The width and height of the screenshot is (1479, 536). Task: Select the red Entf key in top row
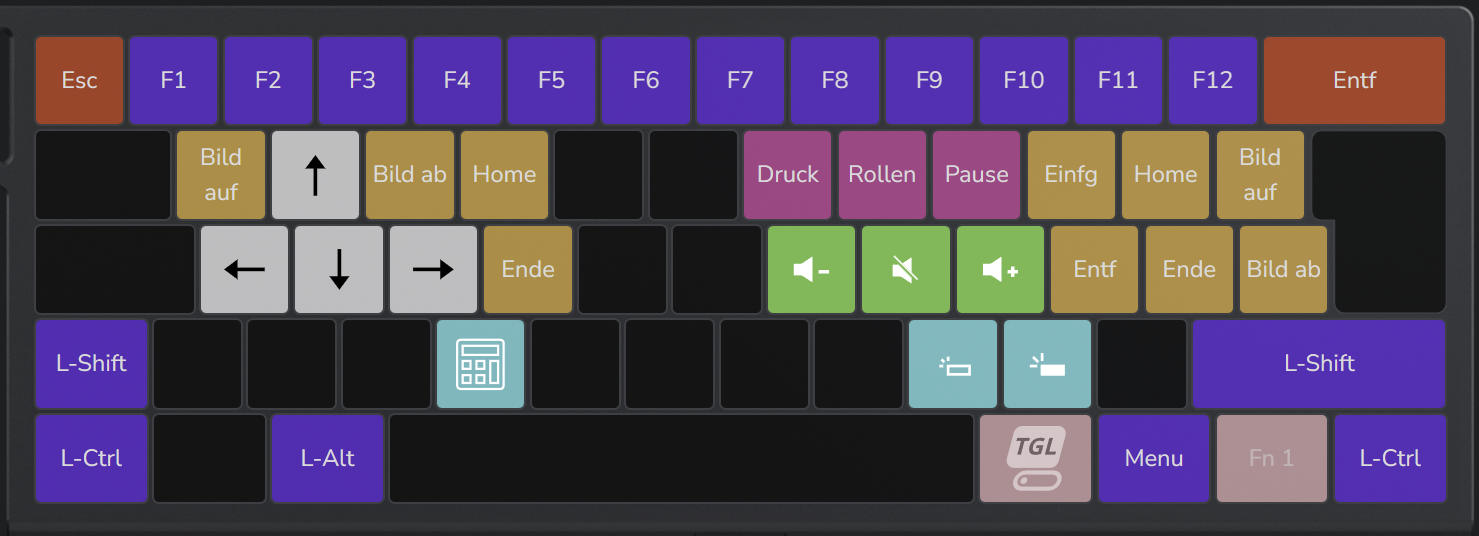click(1354, 80)
